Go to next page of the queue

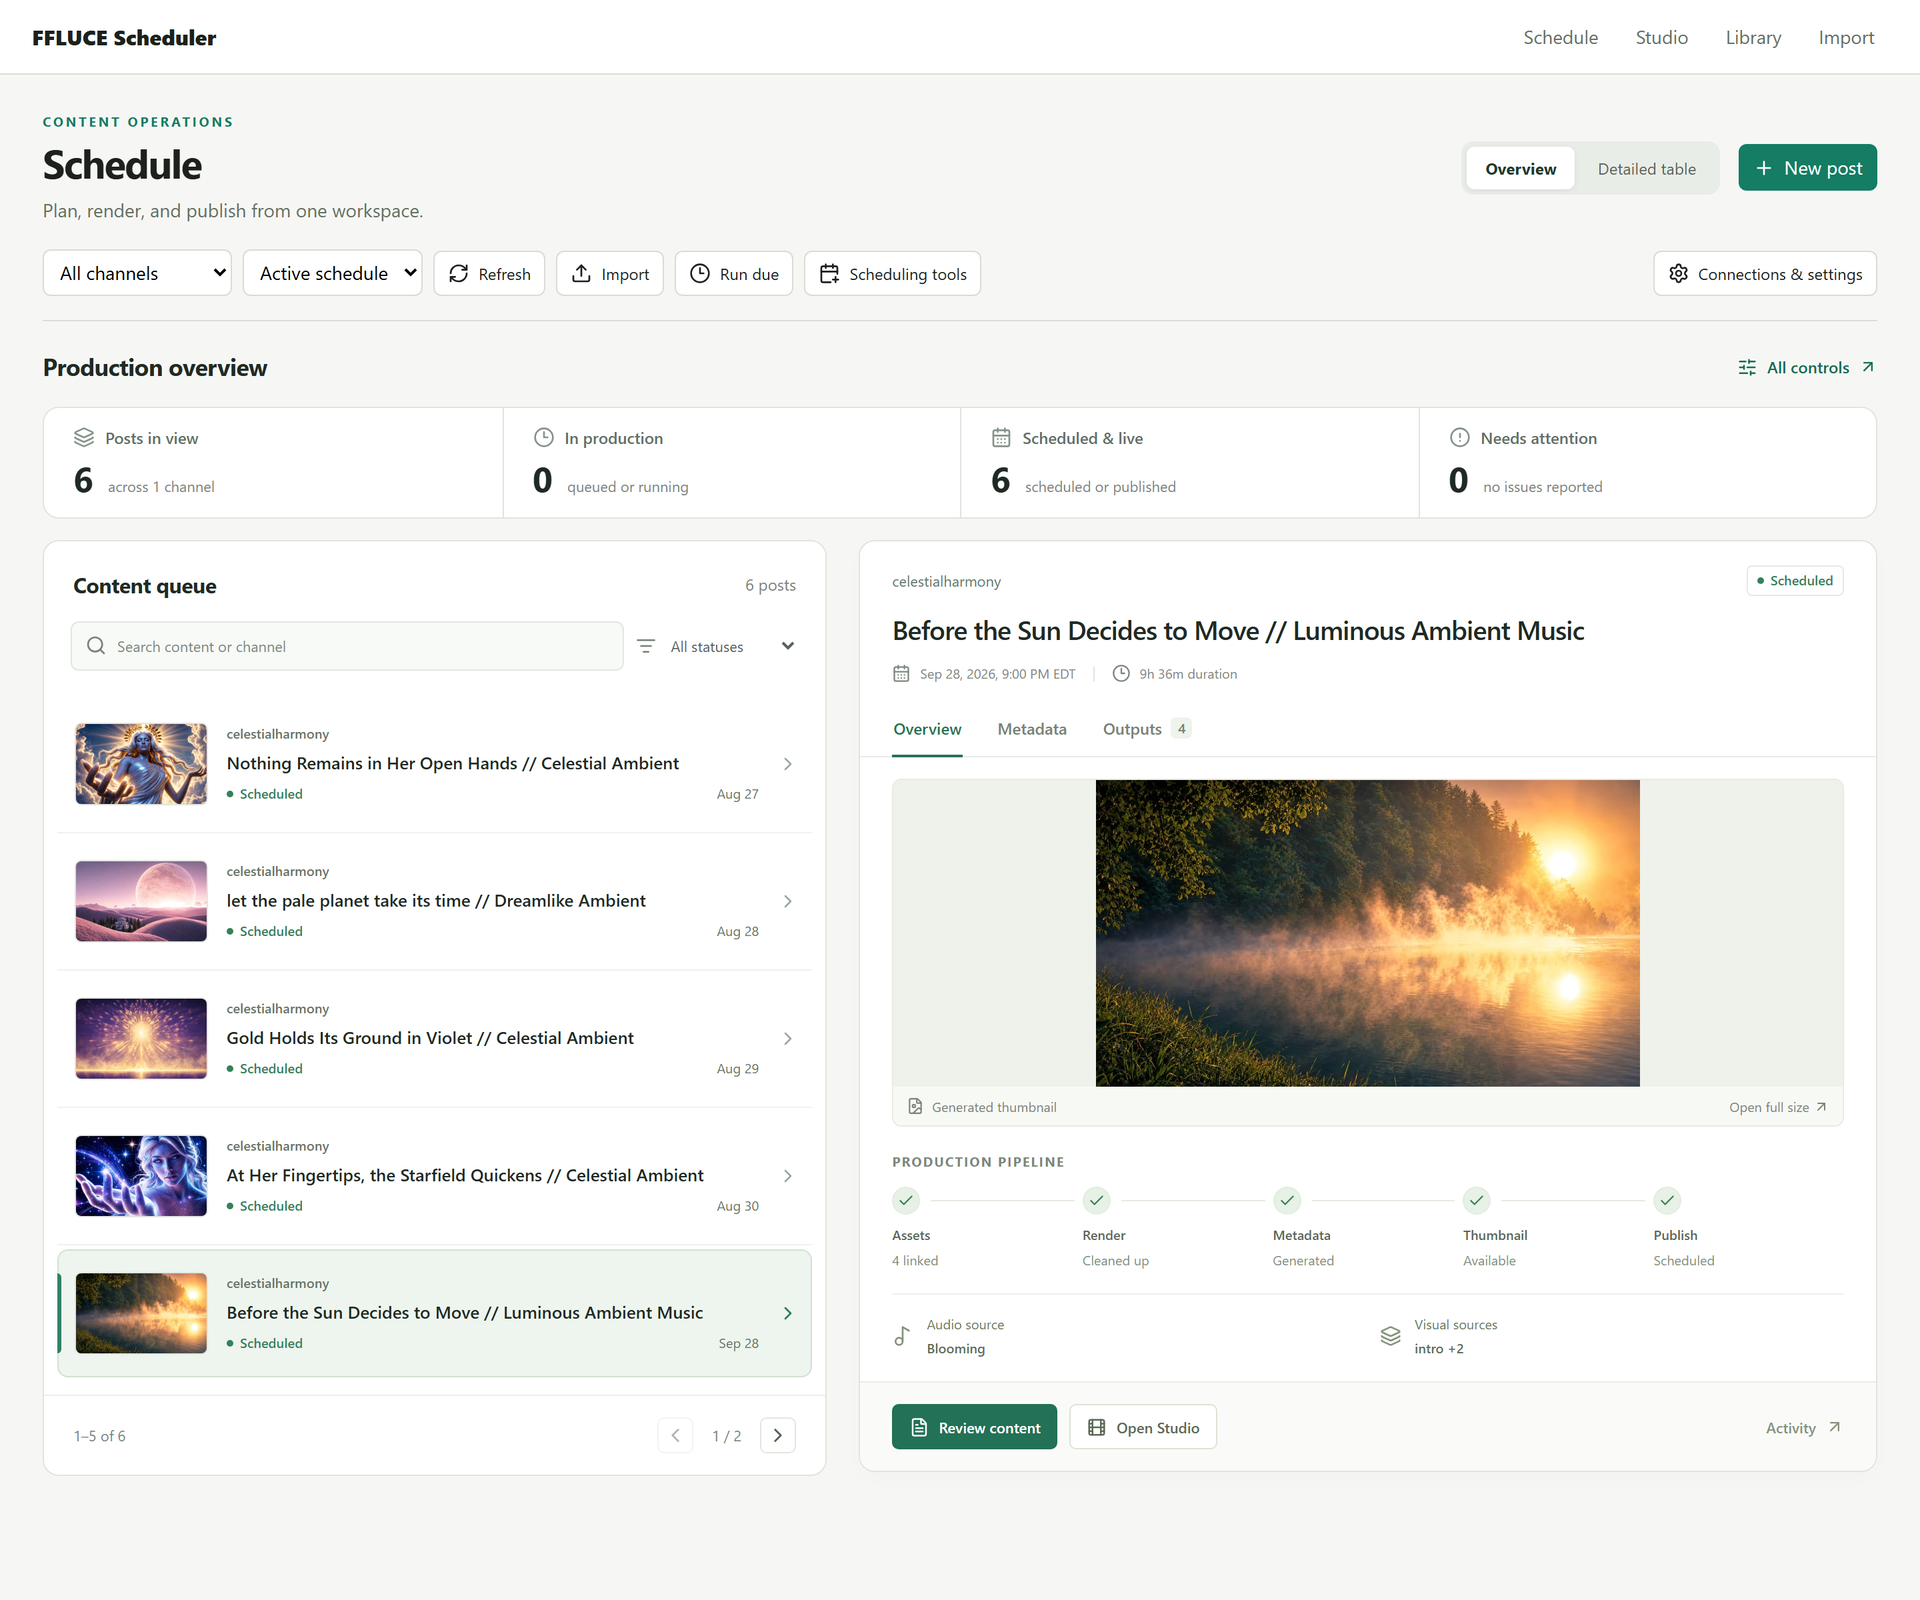pyautogui.click(x=778, y=1435)
